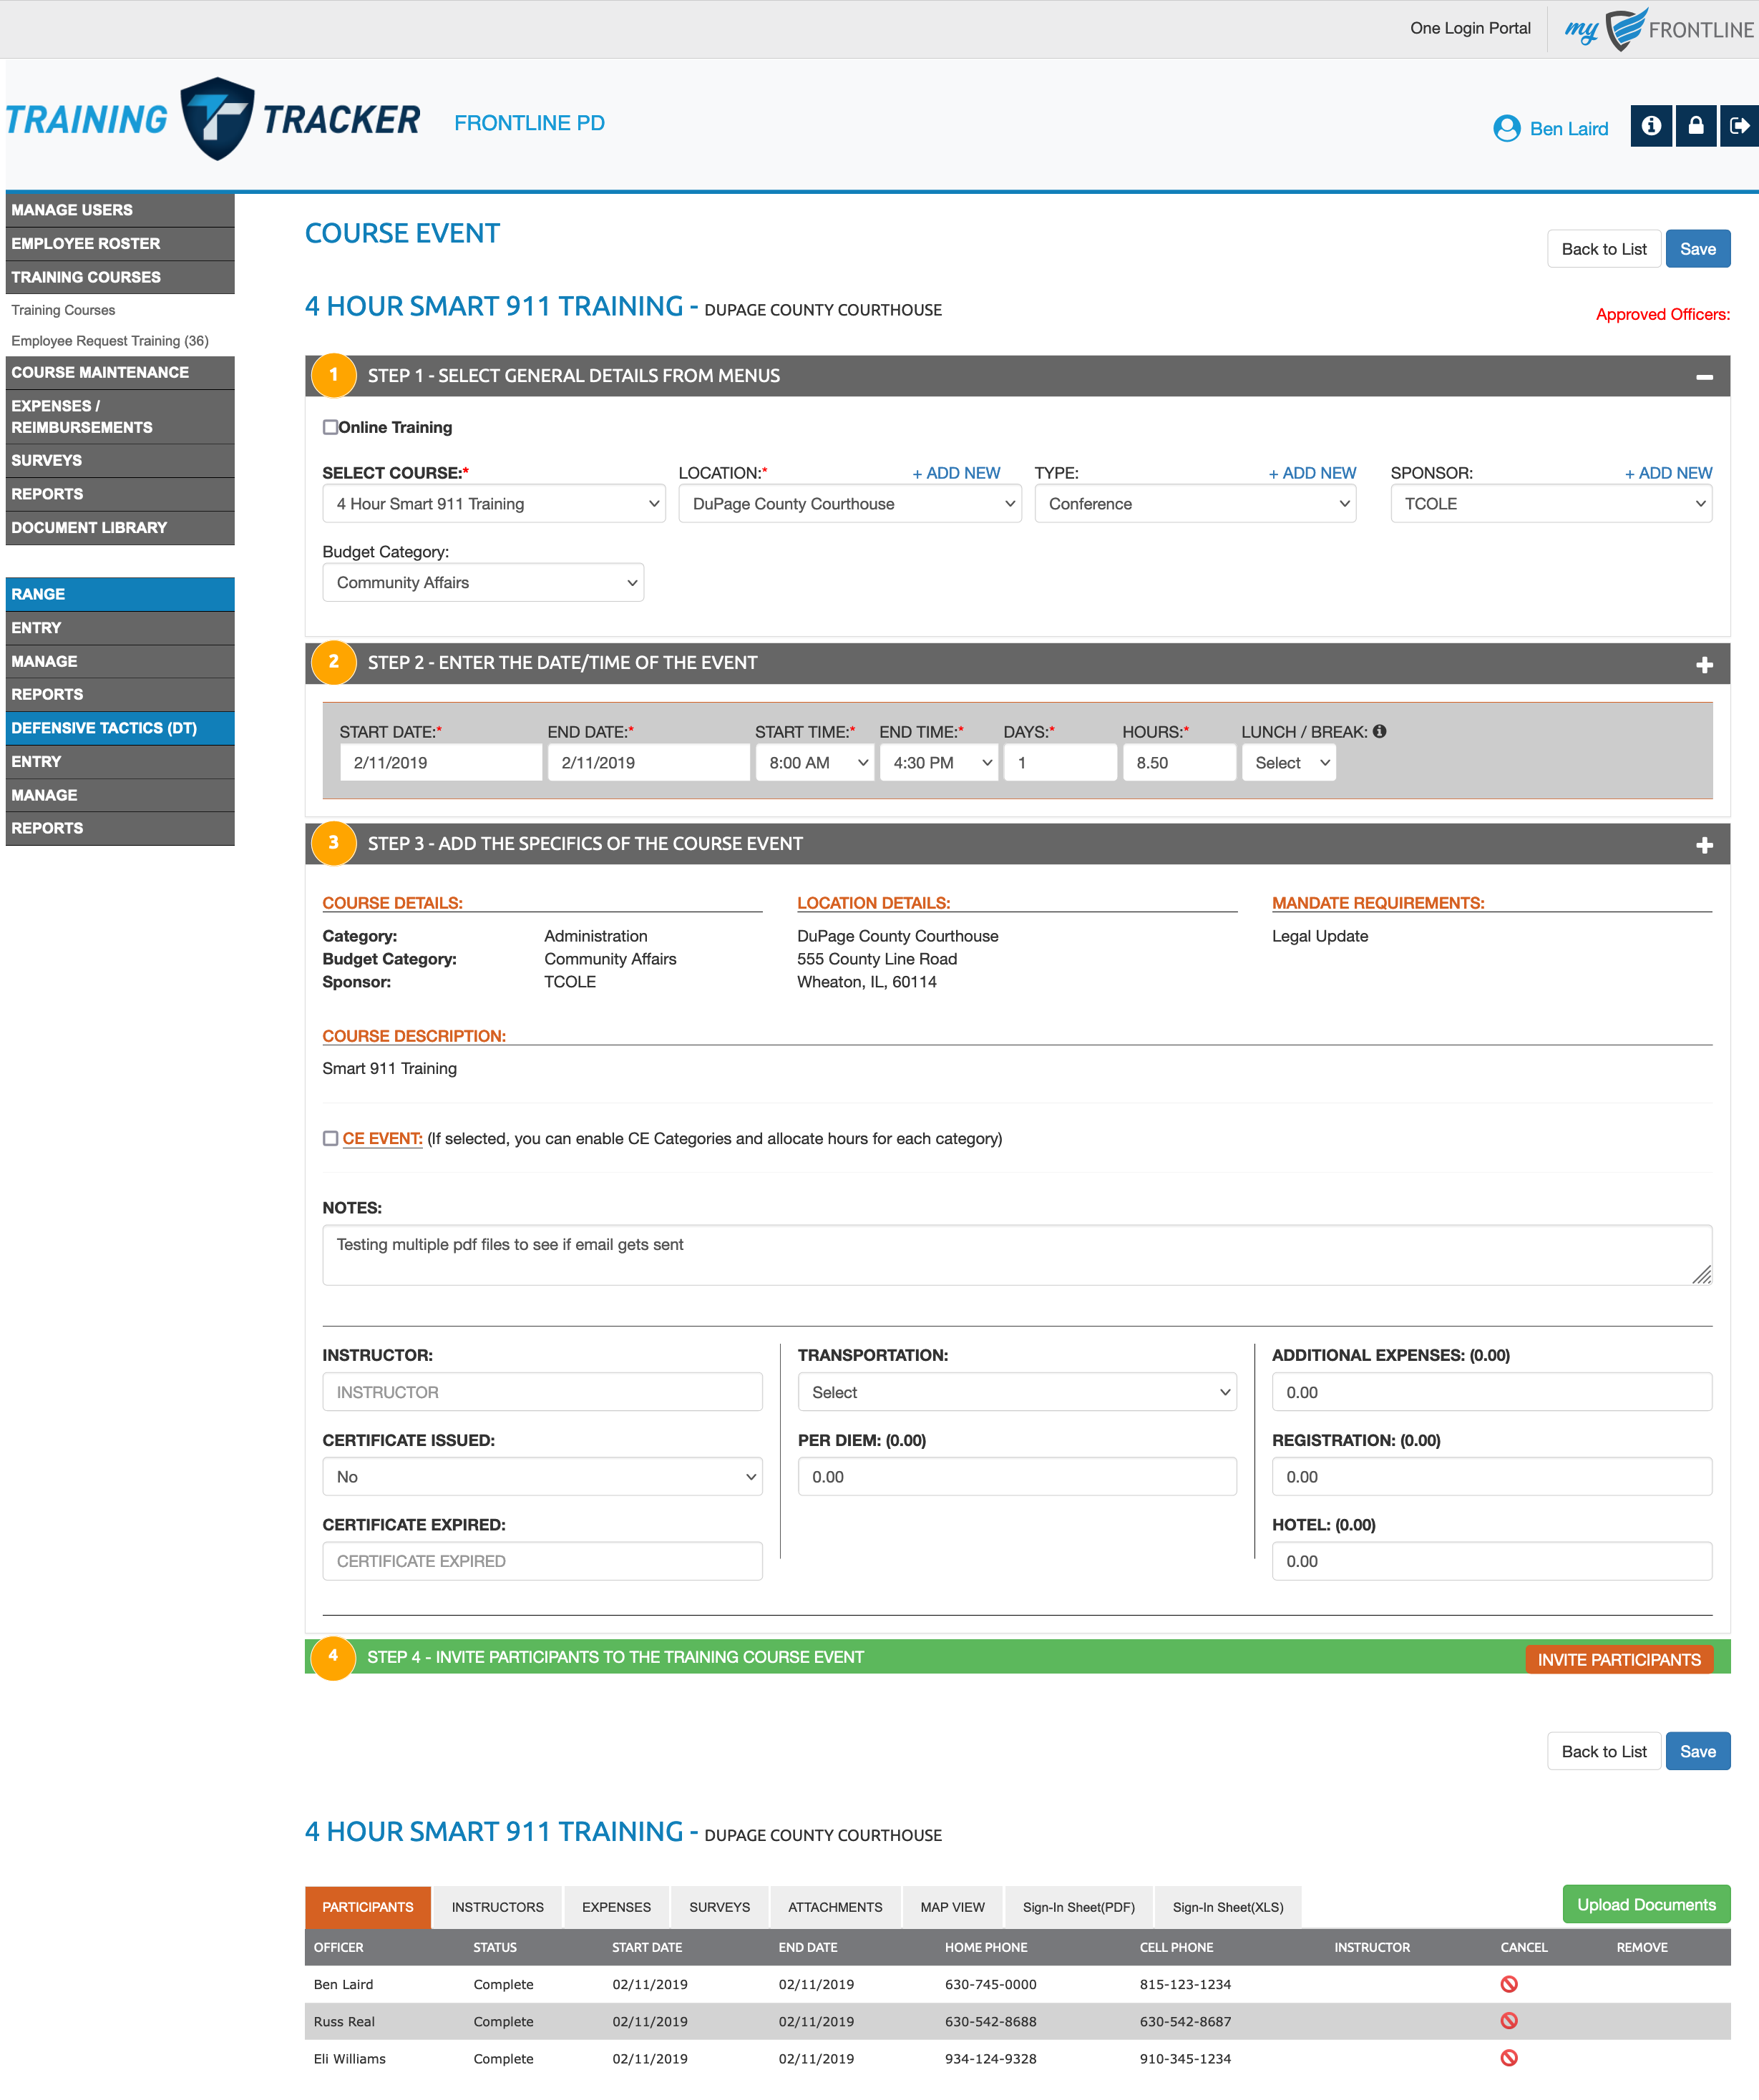
Task: Click the lock icon button in header
Action: click(1696, 126)
